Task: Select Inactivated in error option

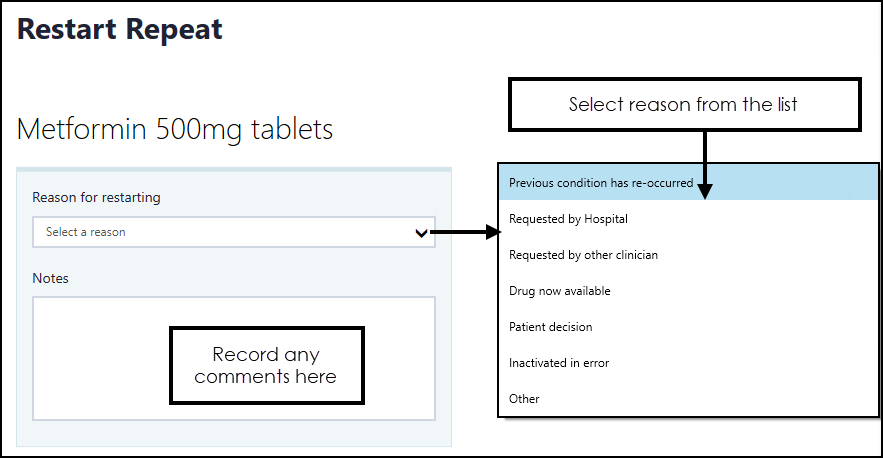Action: tap(558, 363)
